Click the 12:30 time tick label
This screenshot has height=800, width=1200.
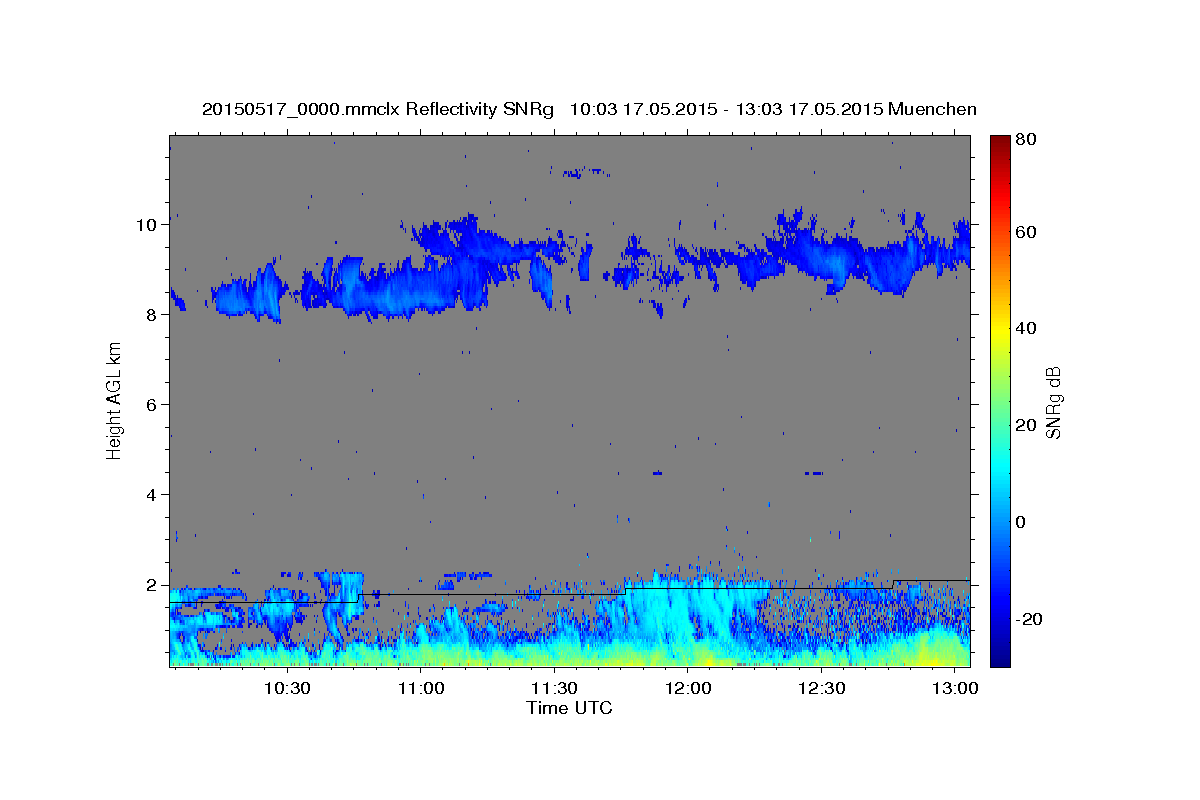(822, 689)
